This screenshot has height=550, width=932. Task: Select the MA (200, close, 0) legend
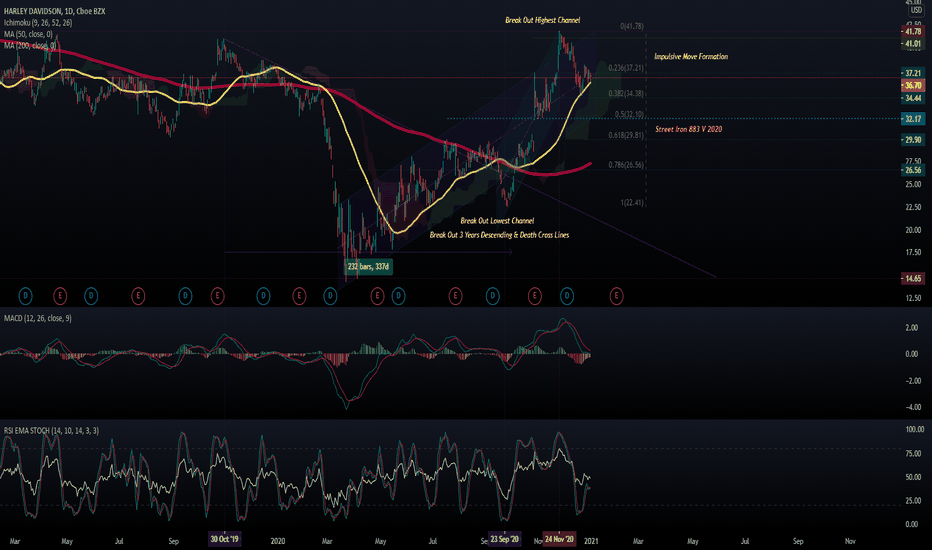pyautogui.click(x=30, y=45)
